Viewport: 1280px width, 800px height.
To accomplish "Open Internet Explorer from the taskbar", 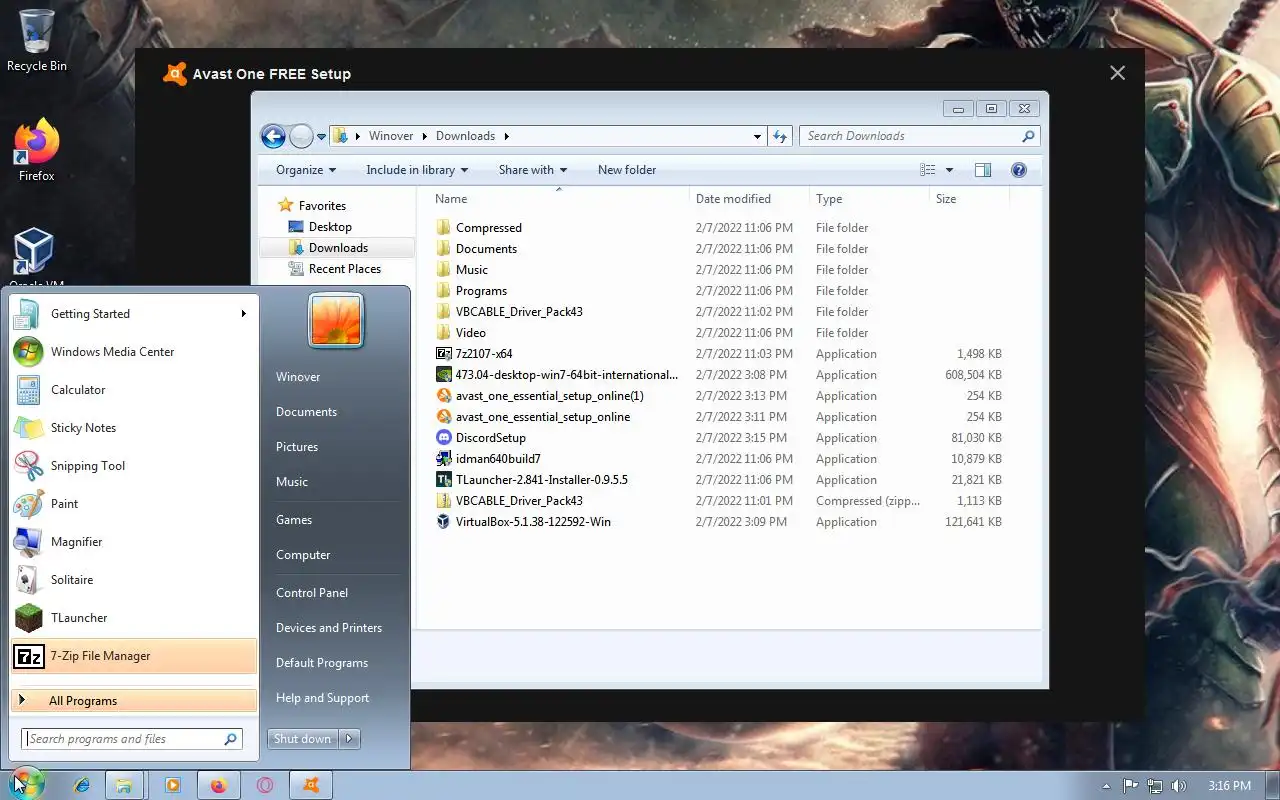I will (x=82, y=785).
